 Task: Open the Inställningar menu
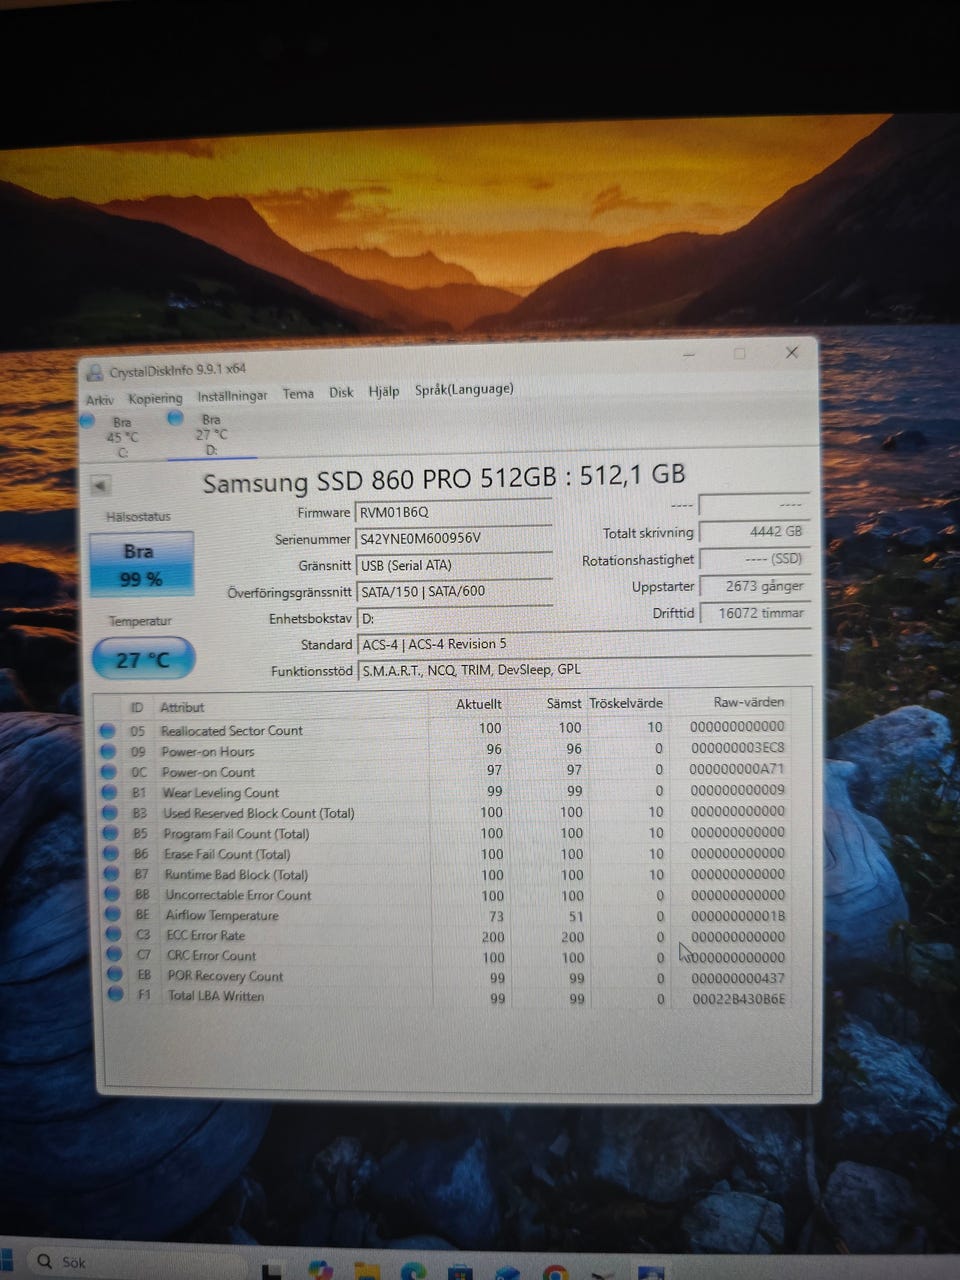click(x=232, y=396)
